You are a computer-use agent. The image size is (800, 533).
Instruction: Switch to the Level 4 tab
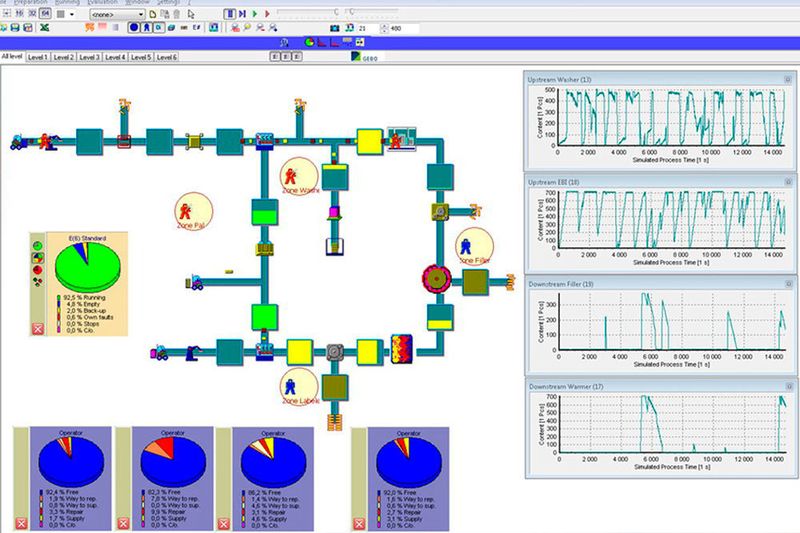(x=115, y=57)
